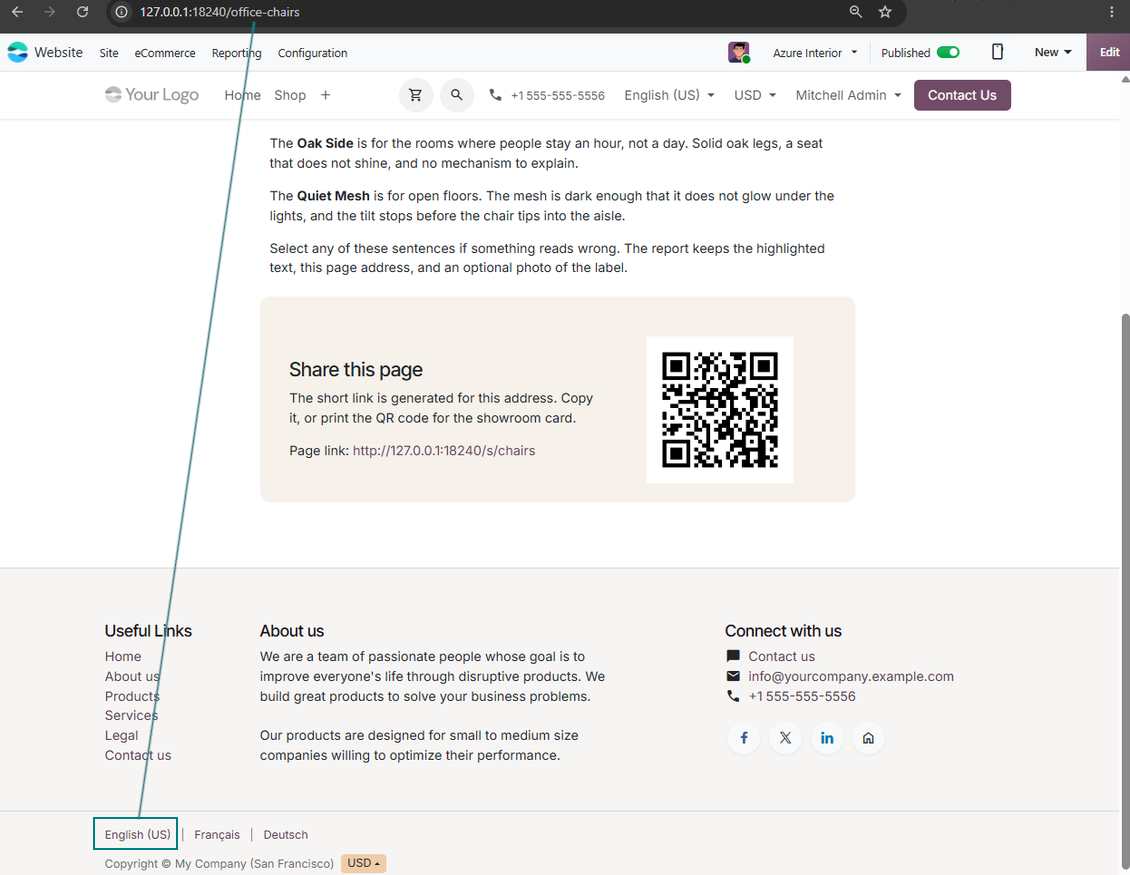
Task: Click Contact us under Connect with us
Action: pyautogui.click(x=781, y=657)
